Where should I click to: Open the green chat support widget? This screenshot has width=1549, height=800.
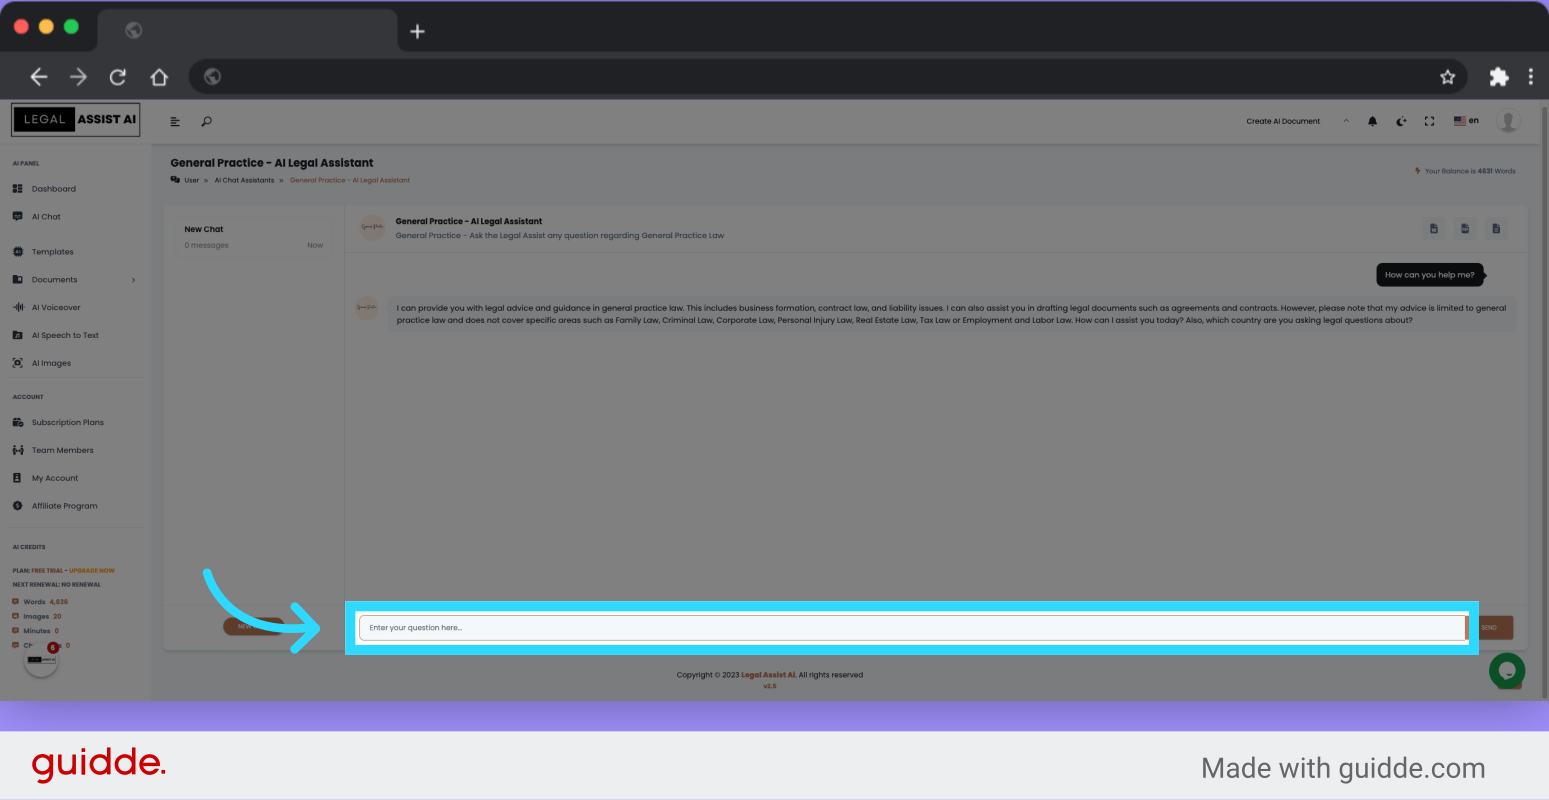pyautogui.click(x=1507, y=670)
